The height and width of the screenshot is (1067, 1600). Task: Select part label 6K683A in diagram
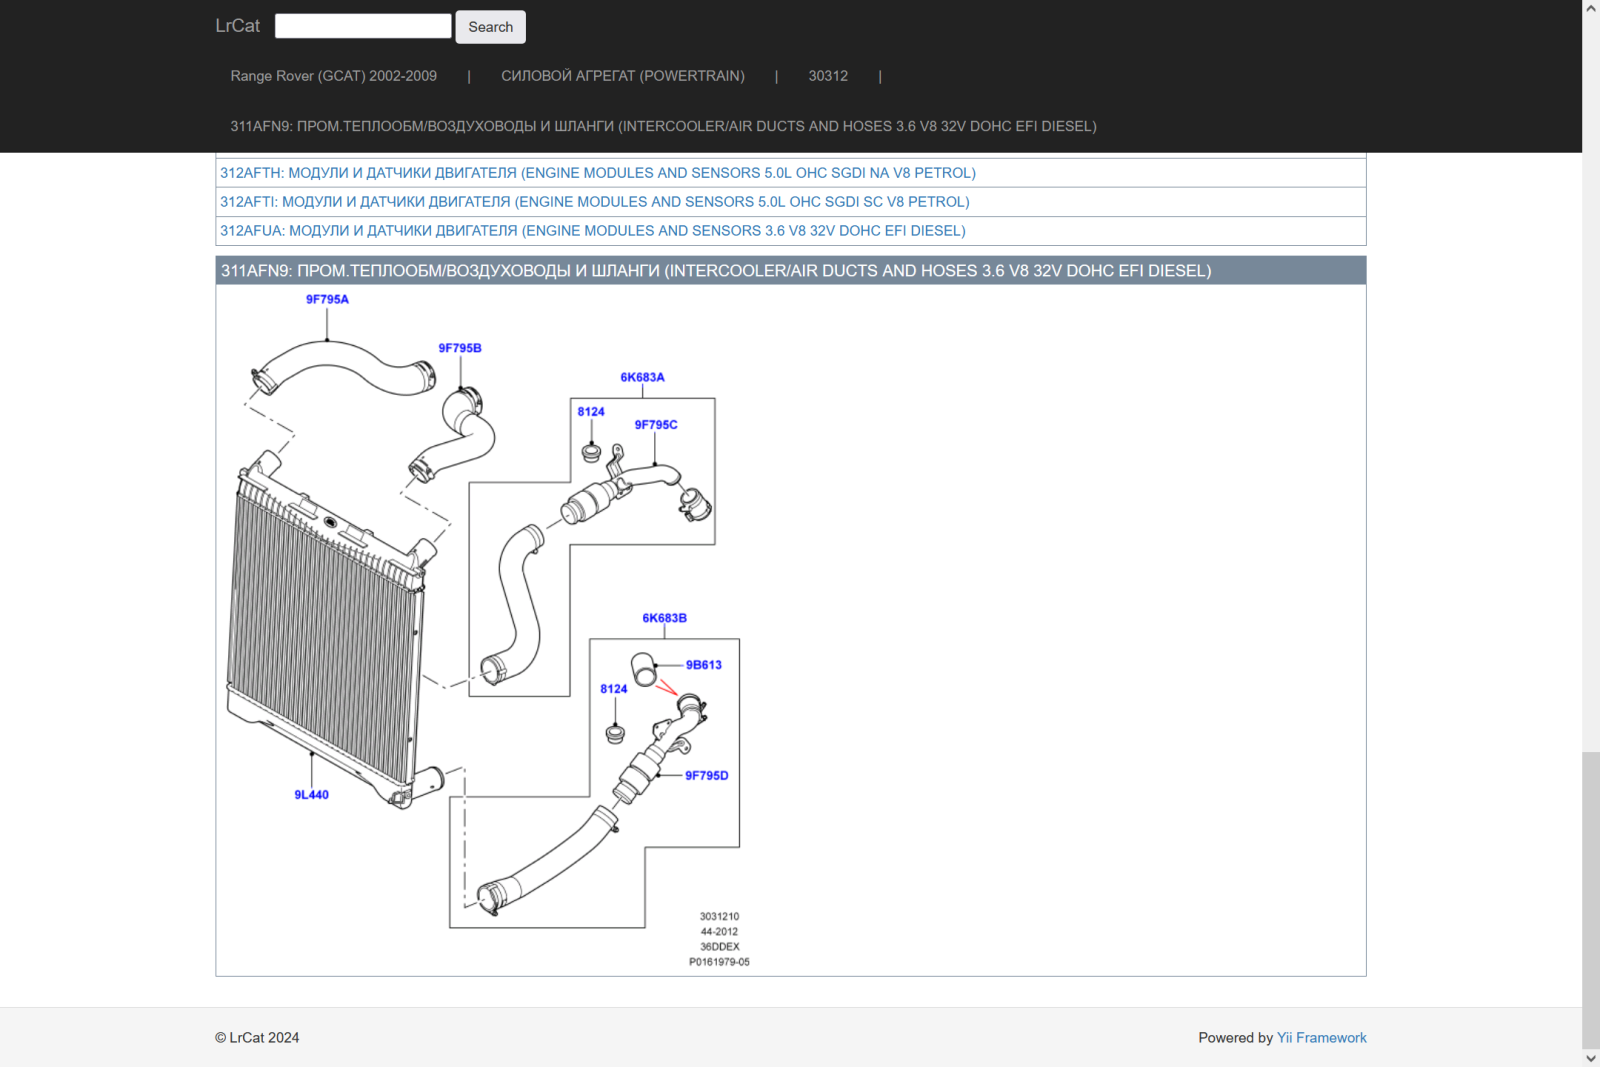642,377
